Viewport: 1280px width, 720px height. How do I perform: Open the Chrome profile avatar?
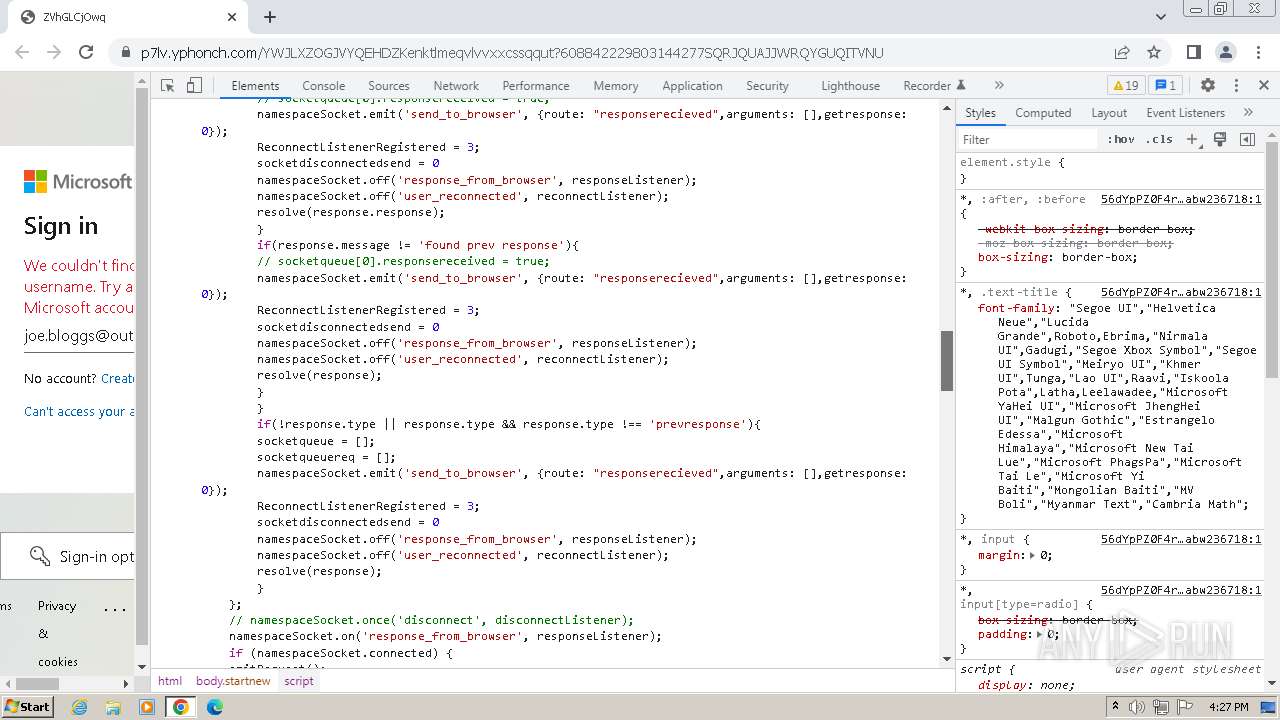tap(1225, 52)
